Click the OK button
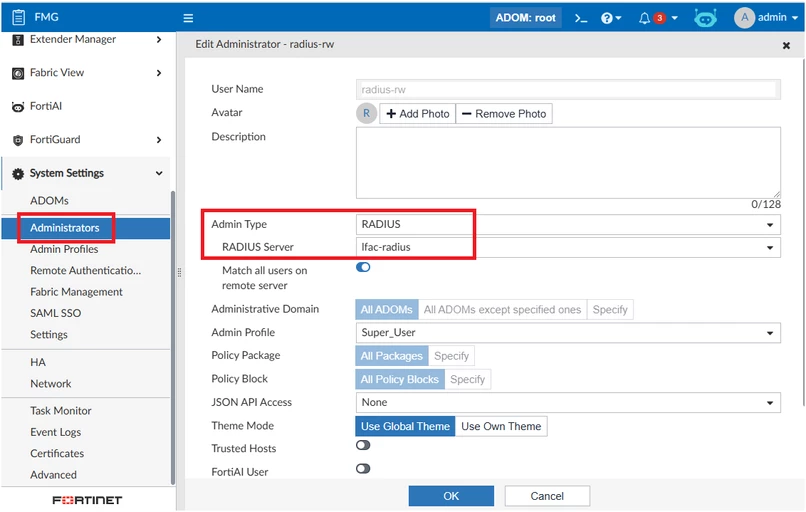The width and height of the screenshot is (806, 512). 451,496
